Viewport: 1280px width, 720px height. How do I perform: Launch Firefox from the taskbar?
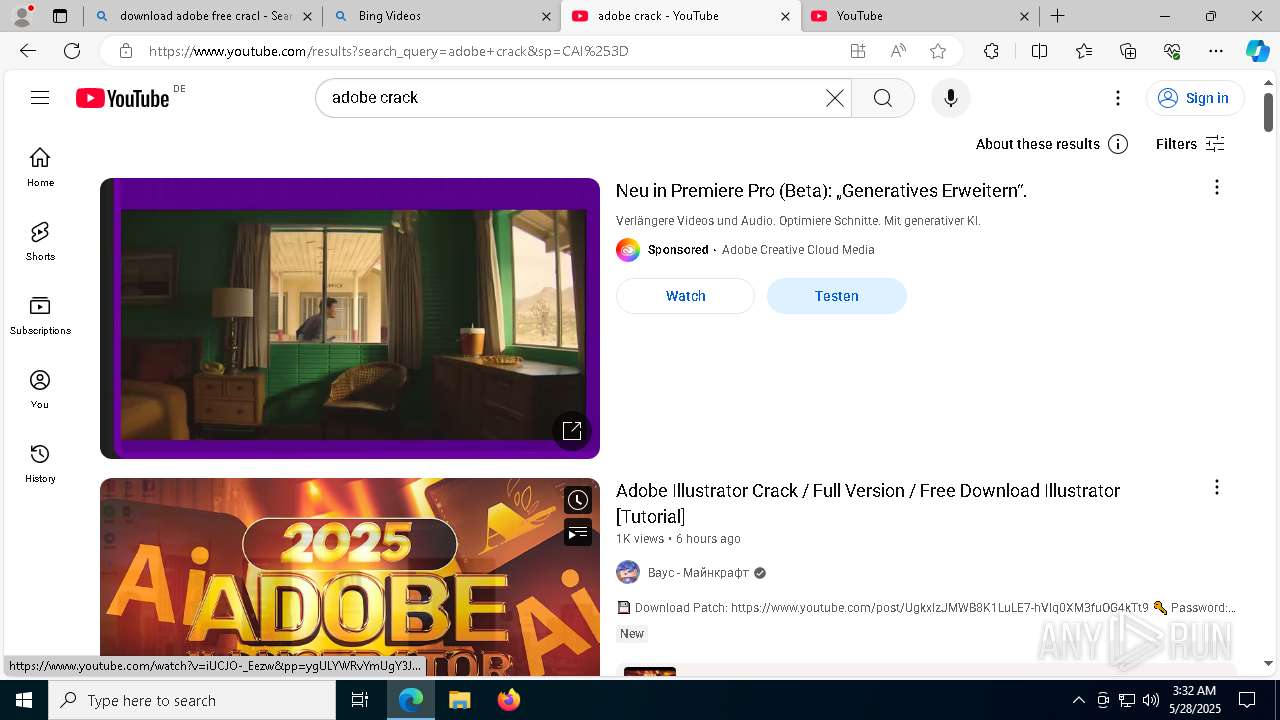tap(509, 700)
